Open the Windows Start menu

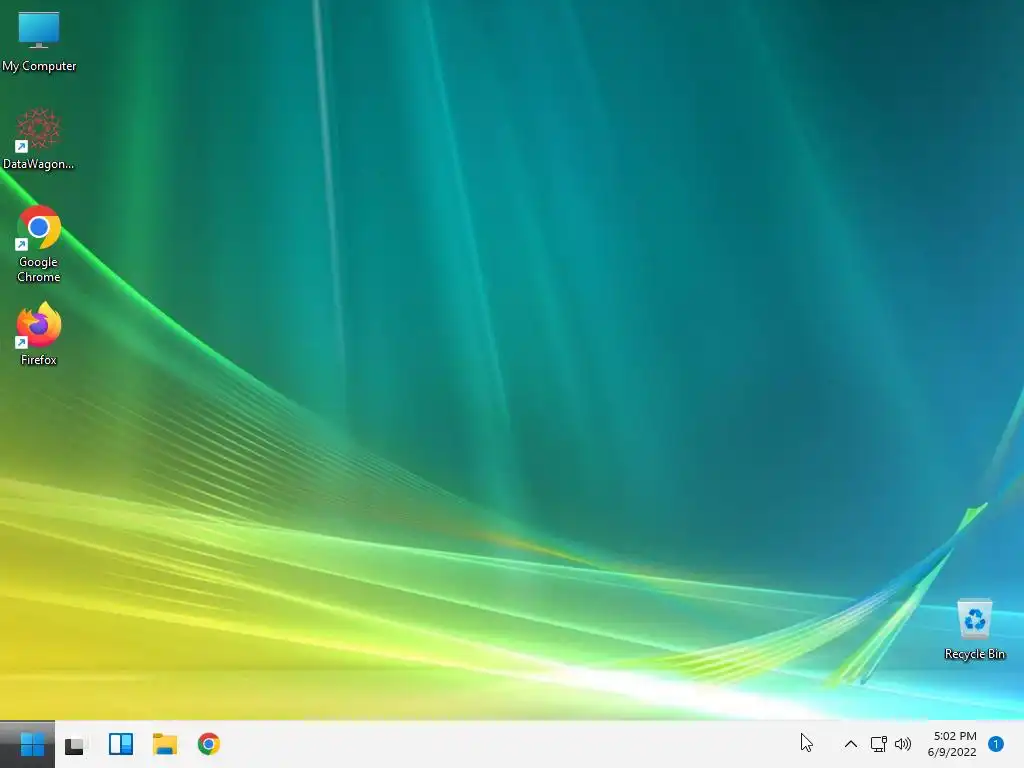[x=32, y=744]
